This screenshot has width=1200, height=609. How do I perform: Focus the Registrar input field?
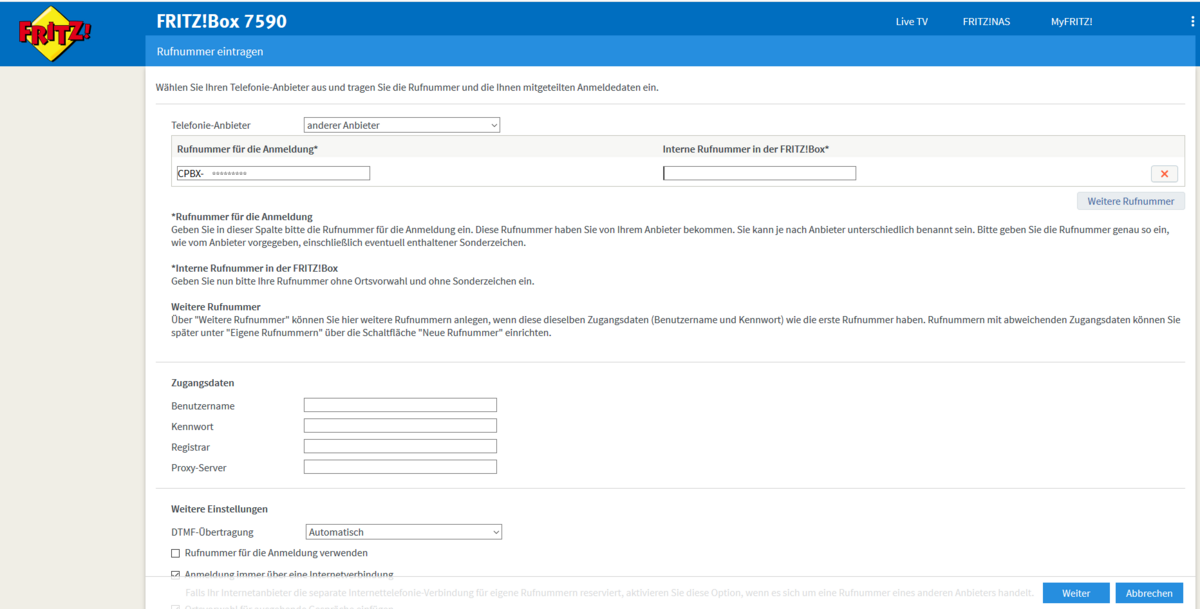pyautogui.click(x=400, y=446)
